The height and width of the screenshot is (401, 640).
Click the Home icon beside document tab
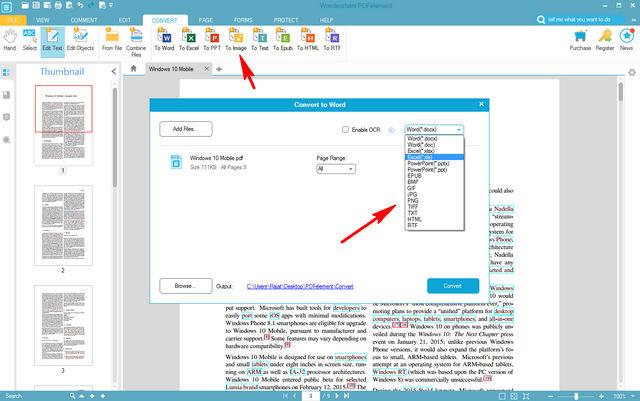coord(133,69)
